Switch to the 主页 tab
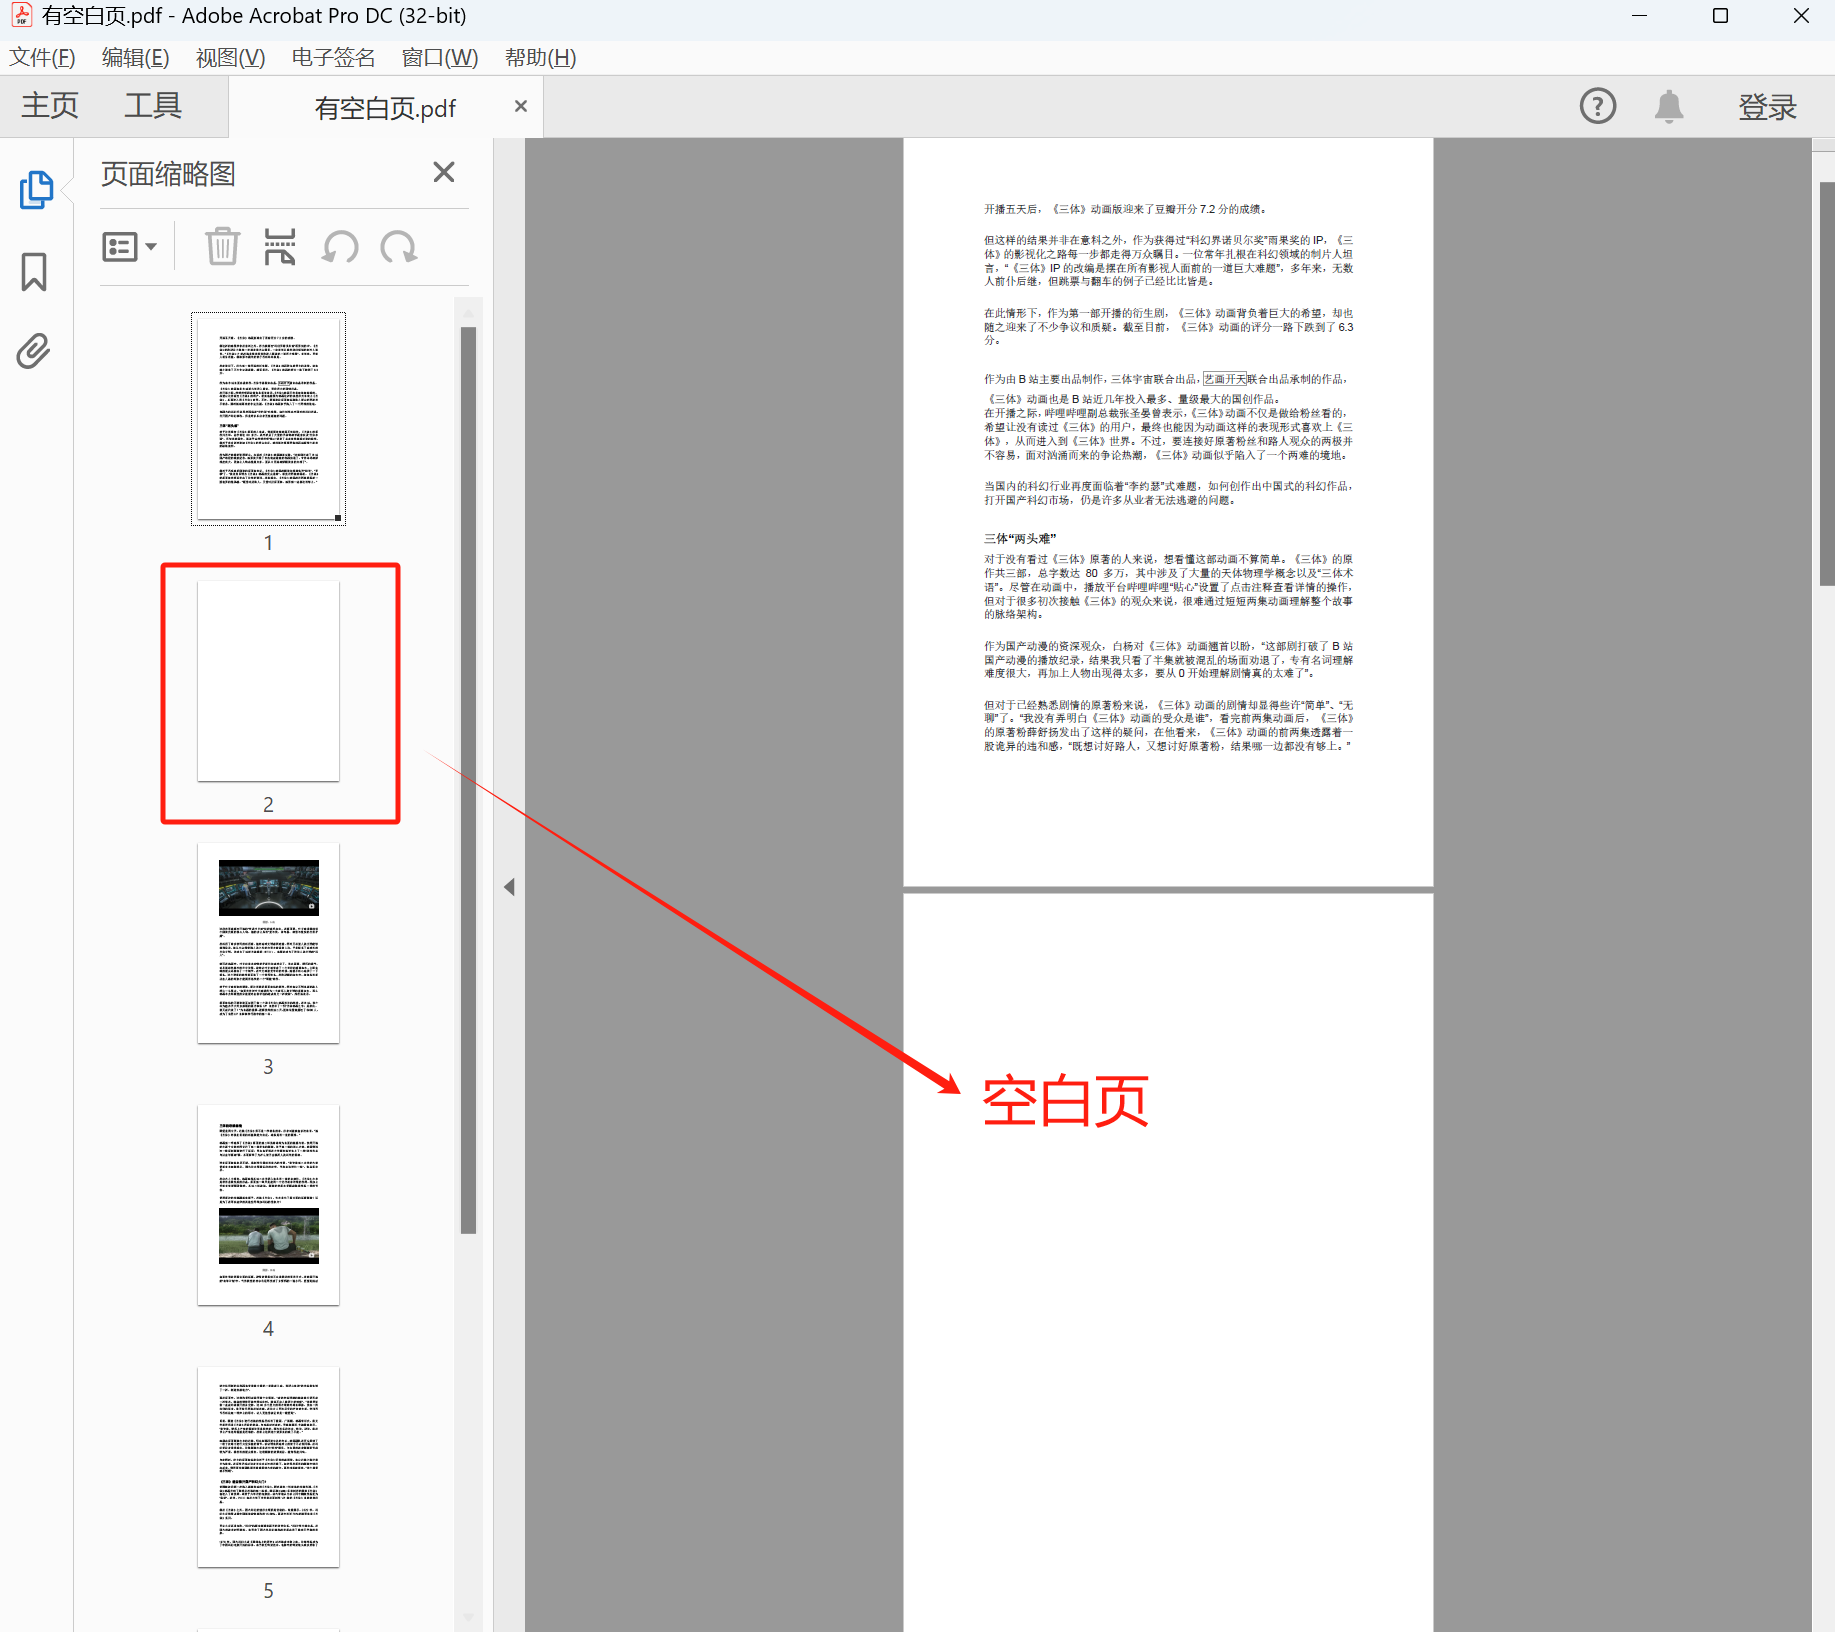Screen dimensions: 1835x1632 pyautogui.click(x=47, y=106)
